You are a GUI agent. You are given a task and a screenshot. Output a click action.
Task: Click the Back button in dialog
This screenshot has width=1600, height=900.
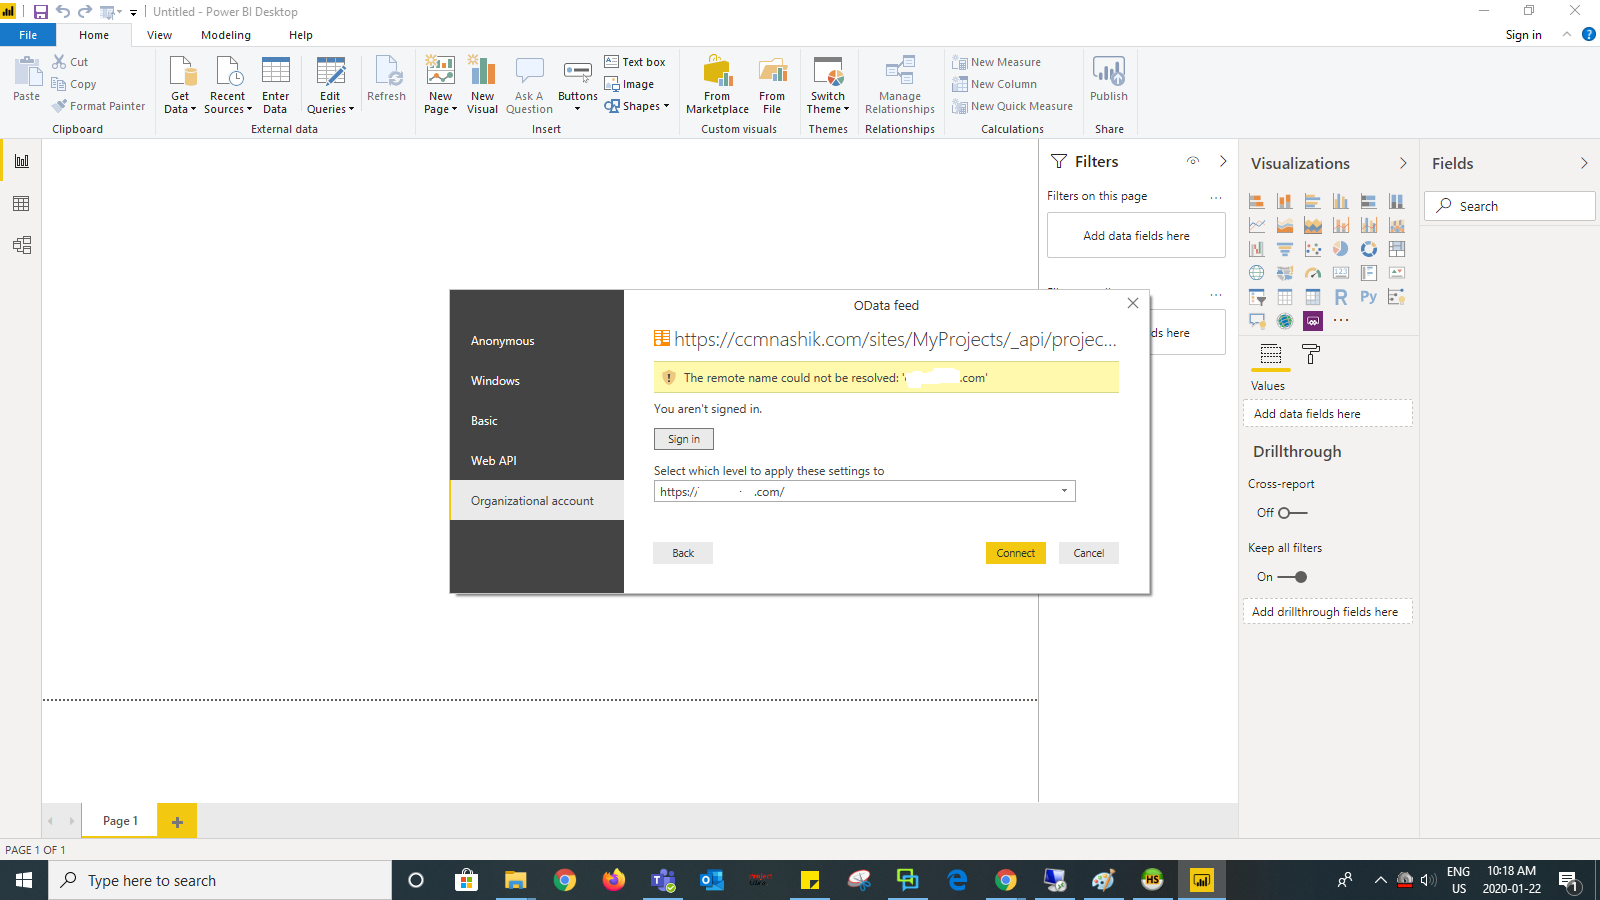coord(683,553)
